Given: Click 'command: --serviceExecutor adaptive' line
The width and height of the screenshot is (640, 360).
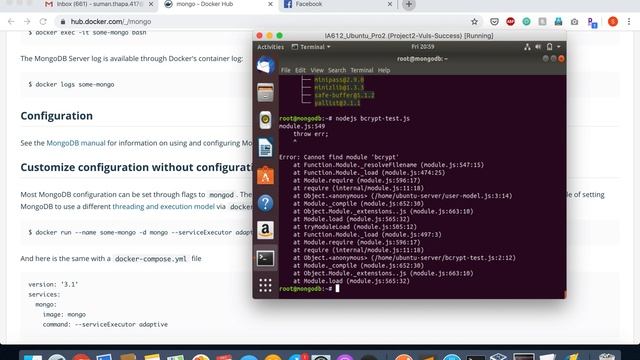Looking at the screenshot, I should click(x=105, y=324).
